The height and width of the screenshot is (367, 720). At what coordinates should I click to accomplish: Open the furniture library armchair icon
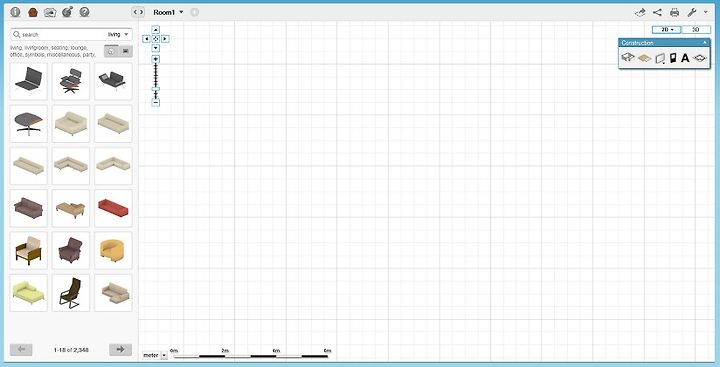point(33,12)
